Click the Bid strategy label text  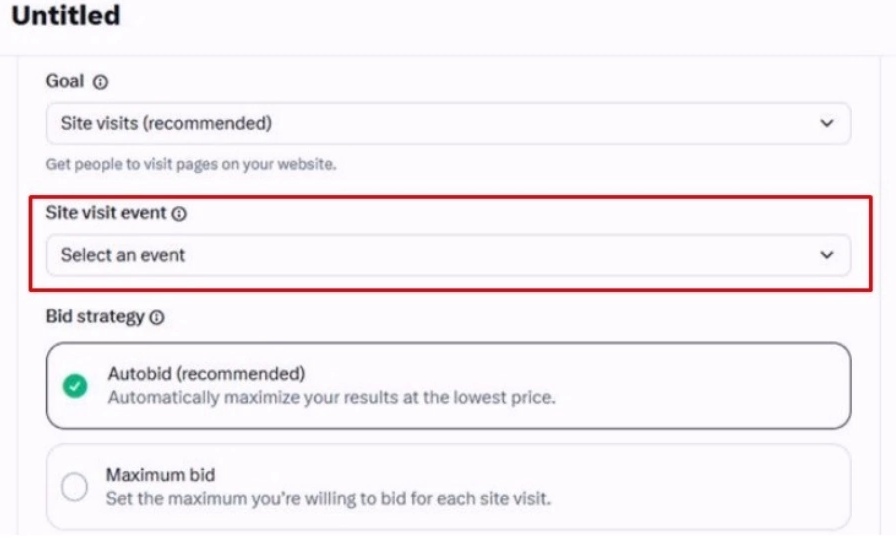(95, 316)
